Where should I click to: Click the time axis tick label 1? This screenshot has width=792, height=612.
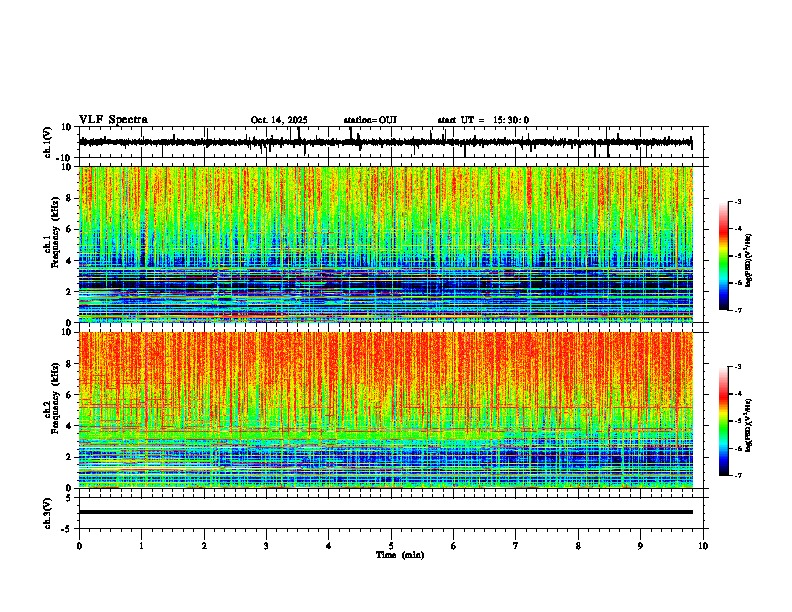tap(141, 546)
